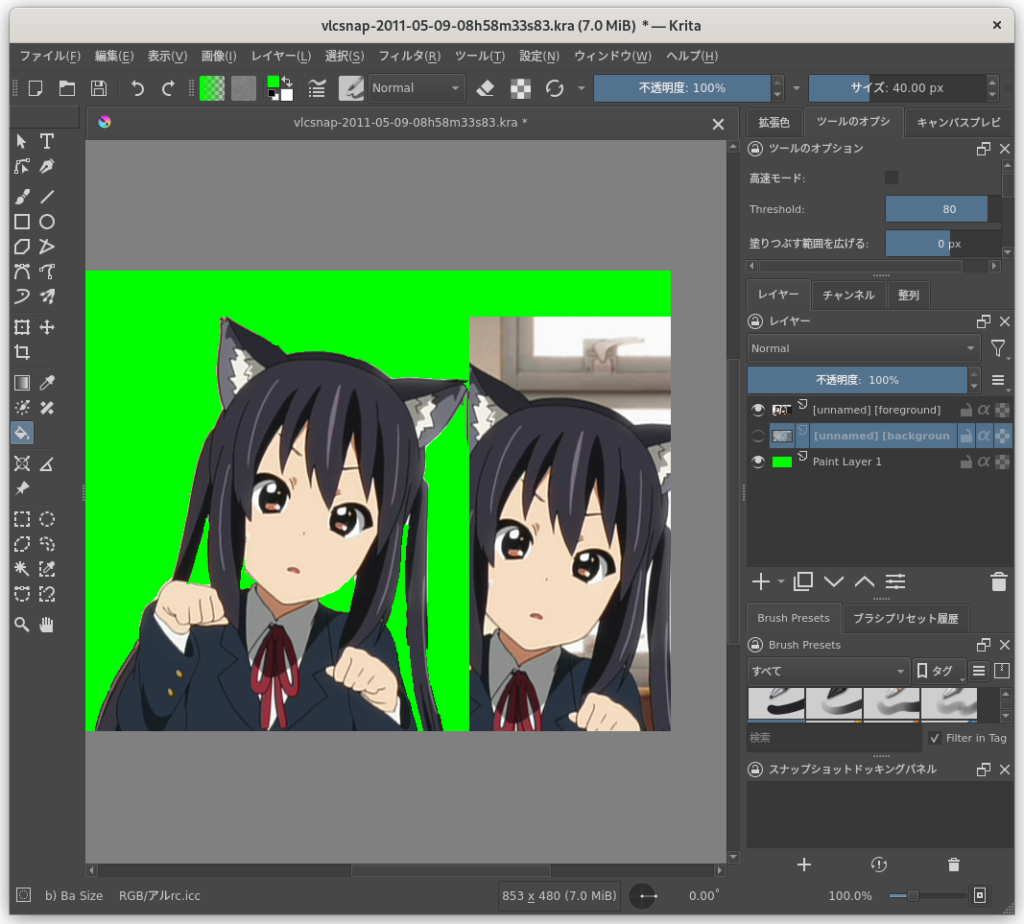Screen dimensions: 1024x924
Task: Expand the opacity slider options arrow
Action: (796, 88)
